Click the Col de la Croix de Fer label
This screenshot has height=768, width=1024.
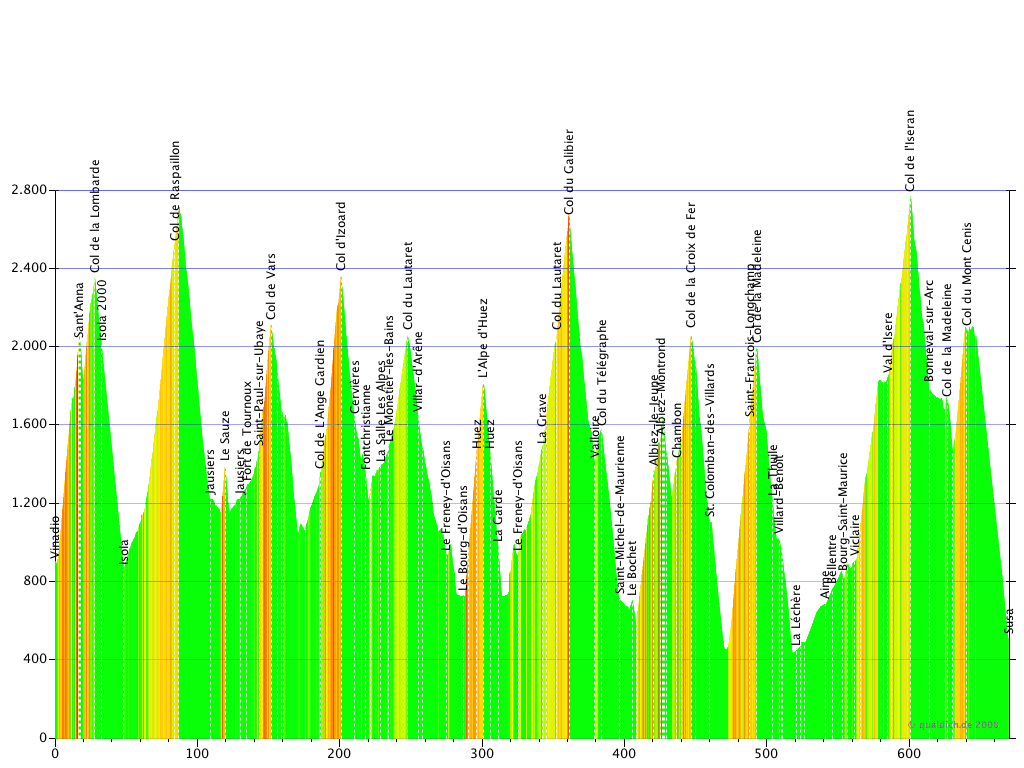(x=691, y=265)
